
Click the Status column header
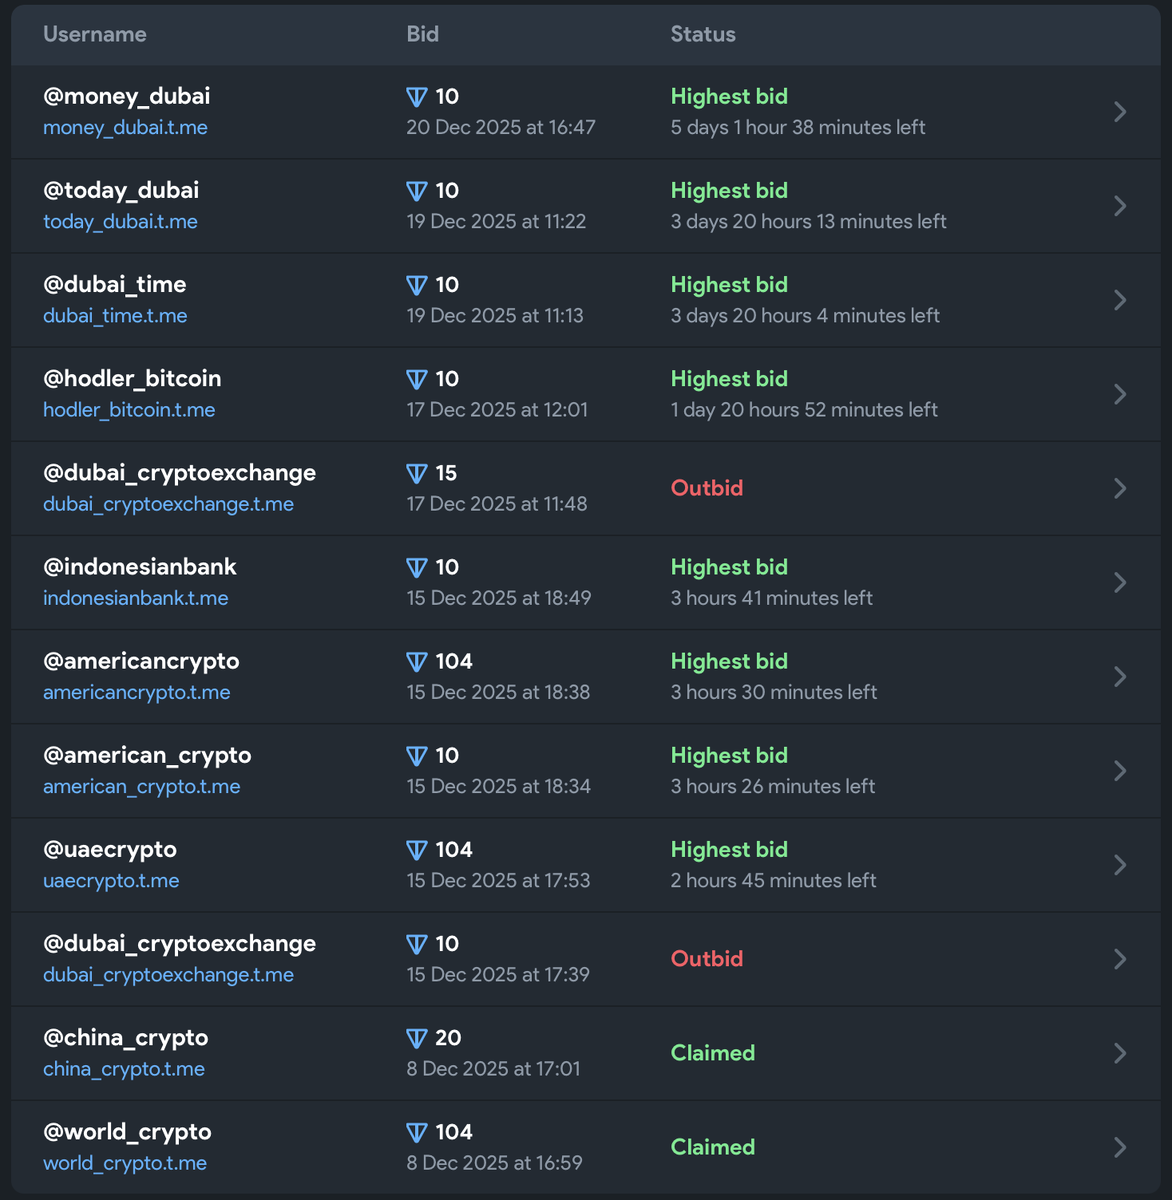[703, 34]
